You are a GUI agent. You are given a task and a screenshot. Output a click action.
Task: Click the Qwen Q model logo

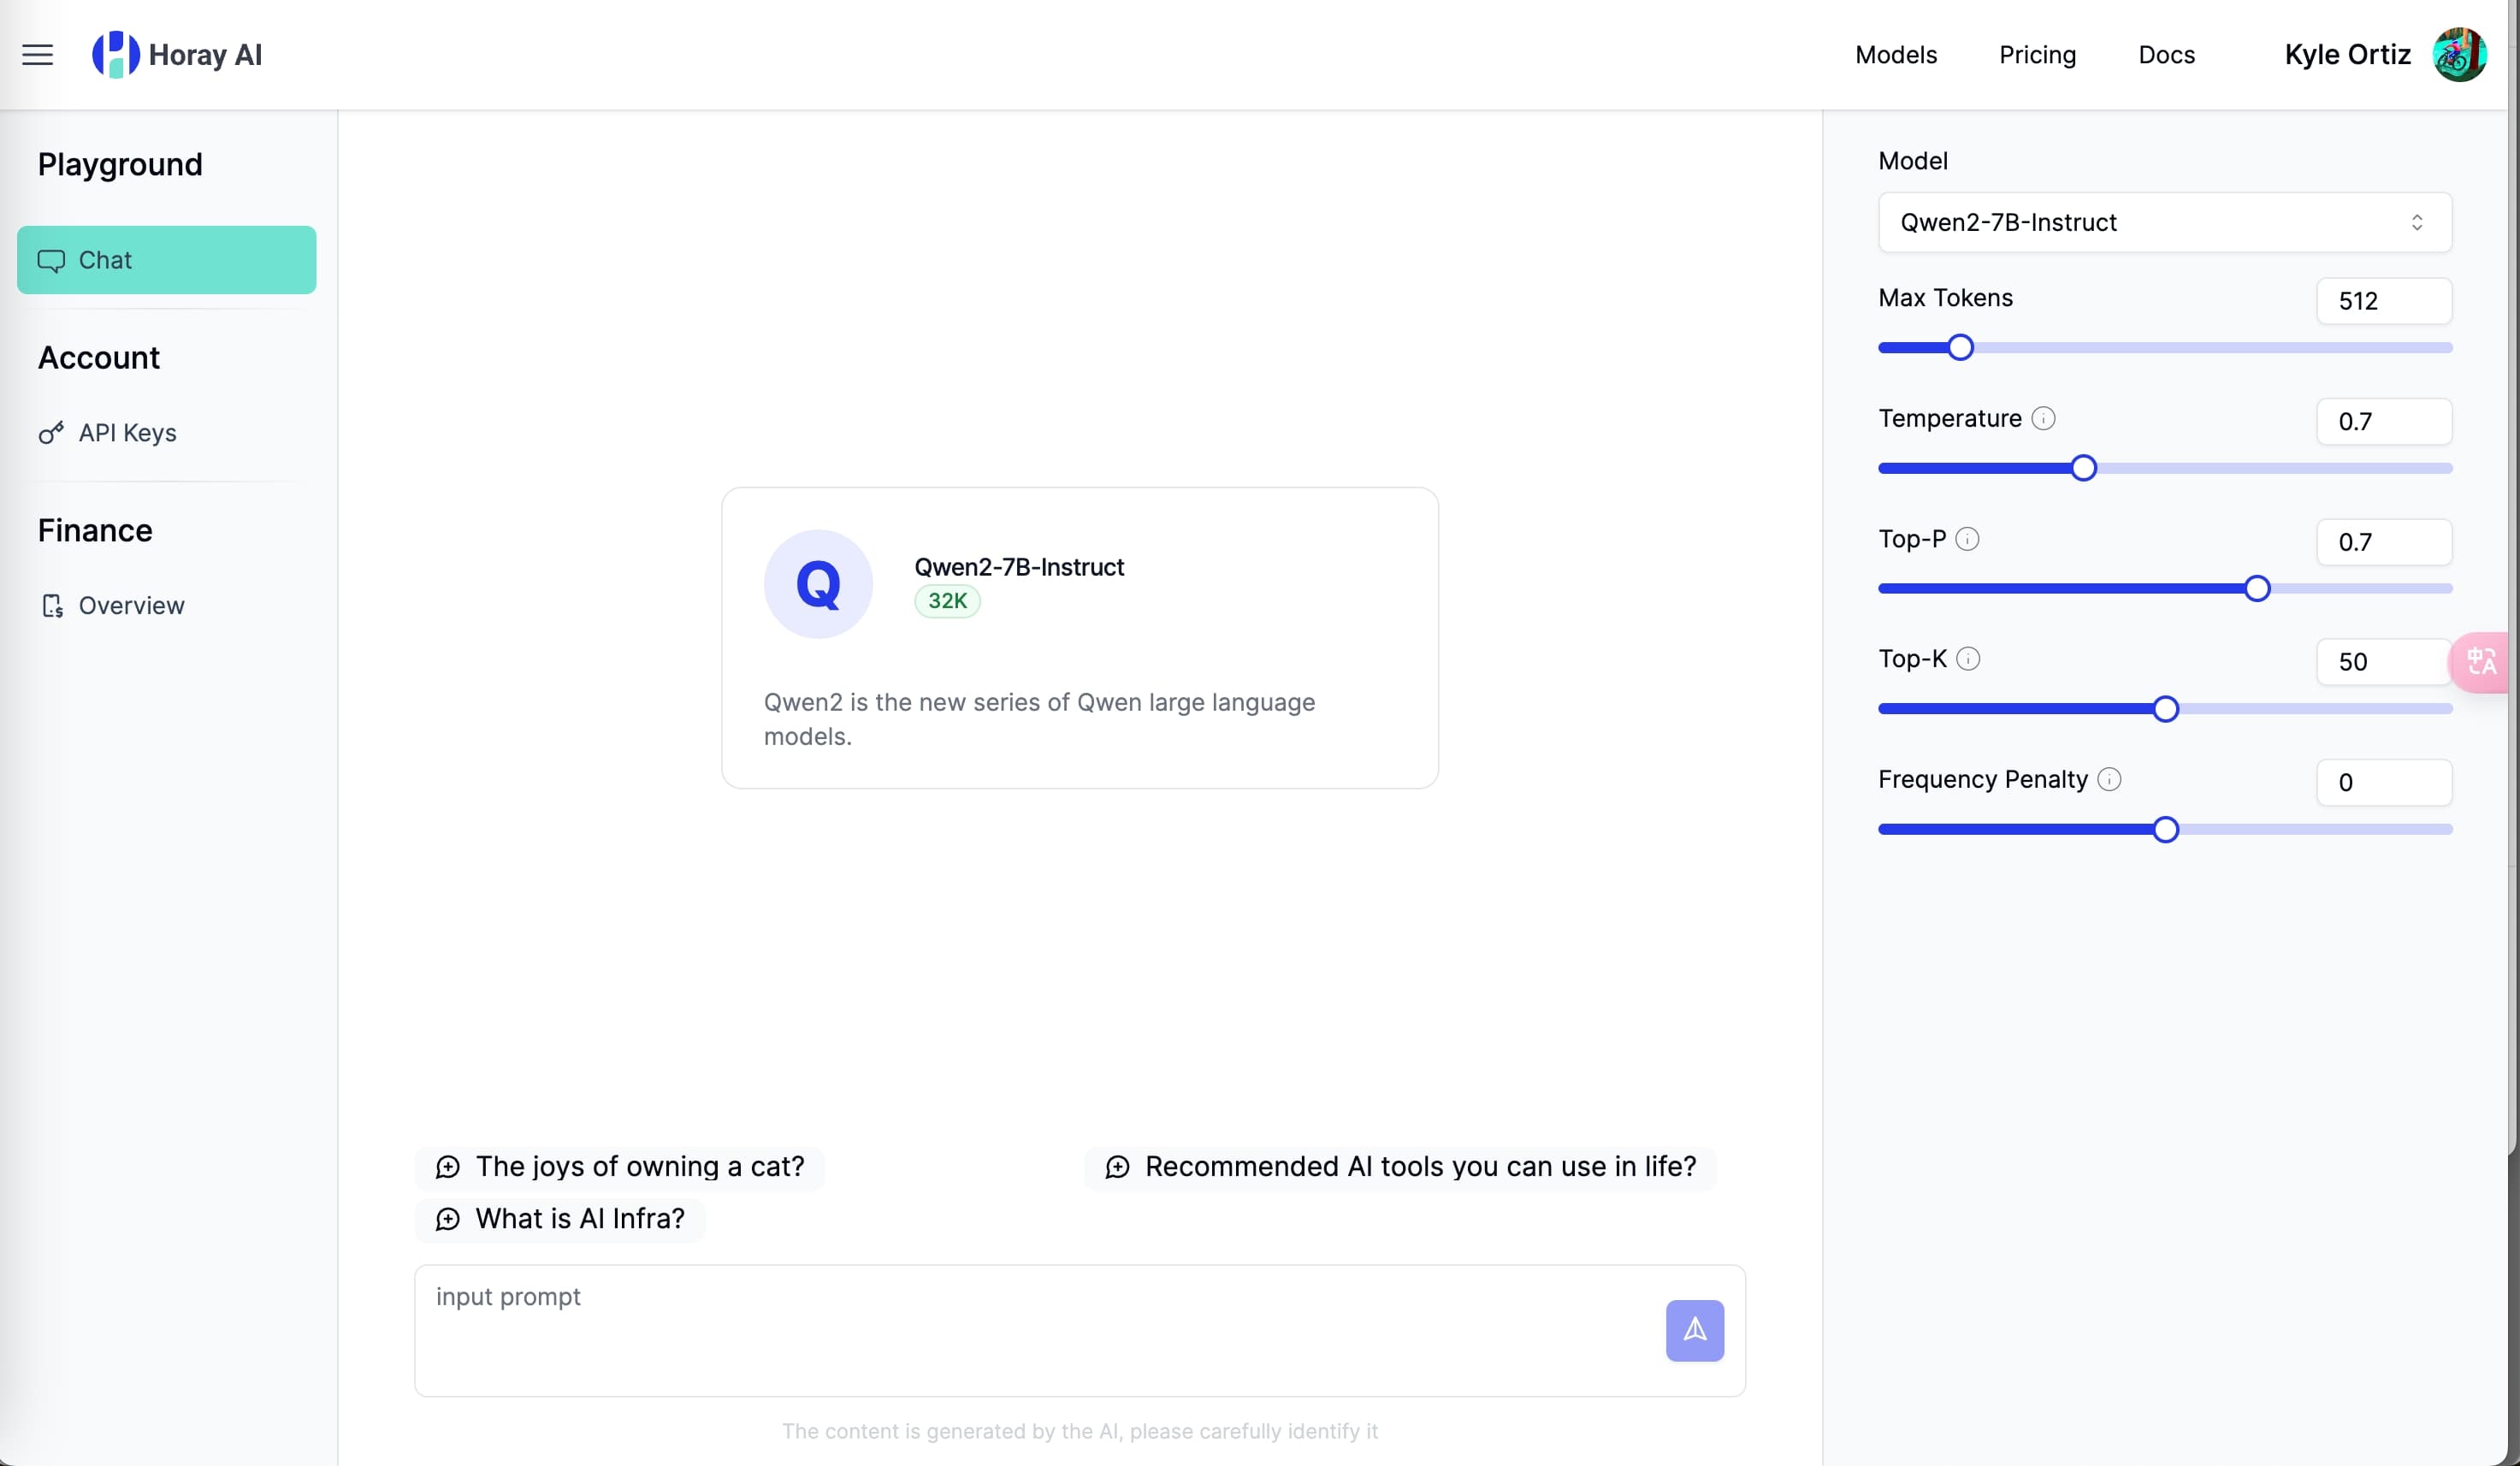coord(818,584)
